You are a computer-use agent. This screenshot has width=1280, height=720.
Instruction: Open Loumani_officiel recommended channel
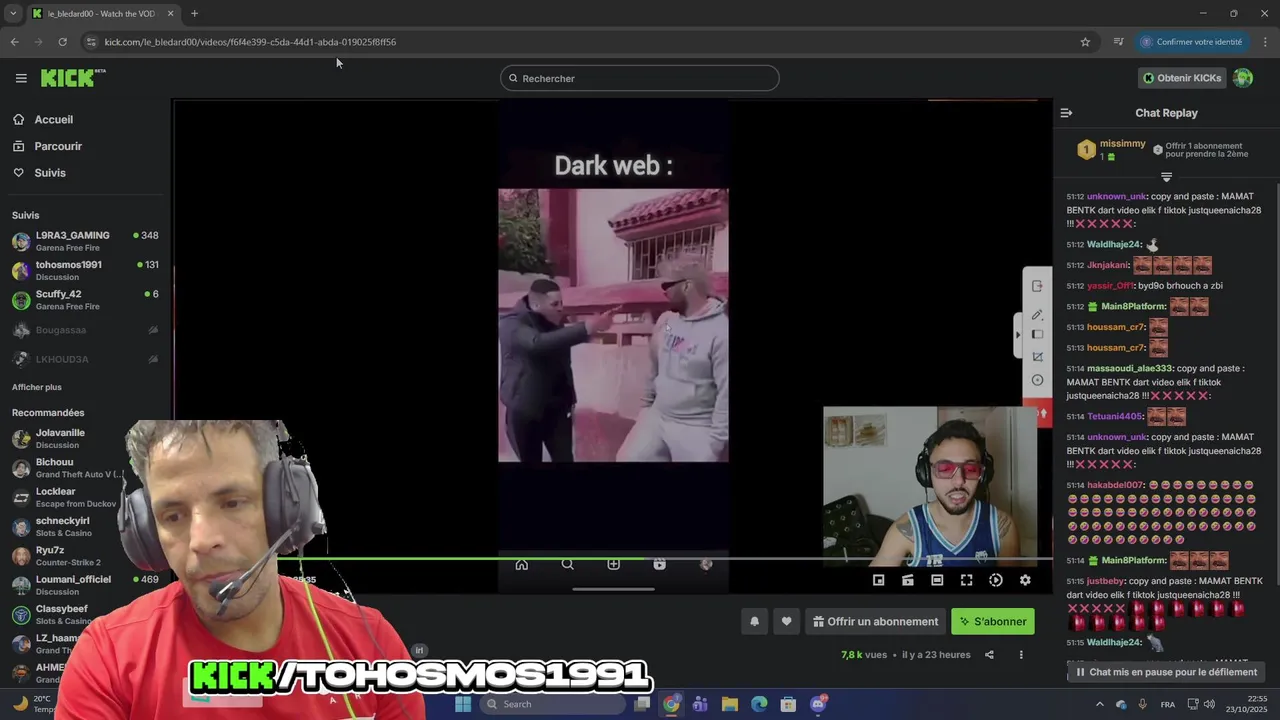coord(85,585)
